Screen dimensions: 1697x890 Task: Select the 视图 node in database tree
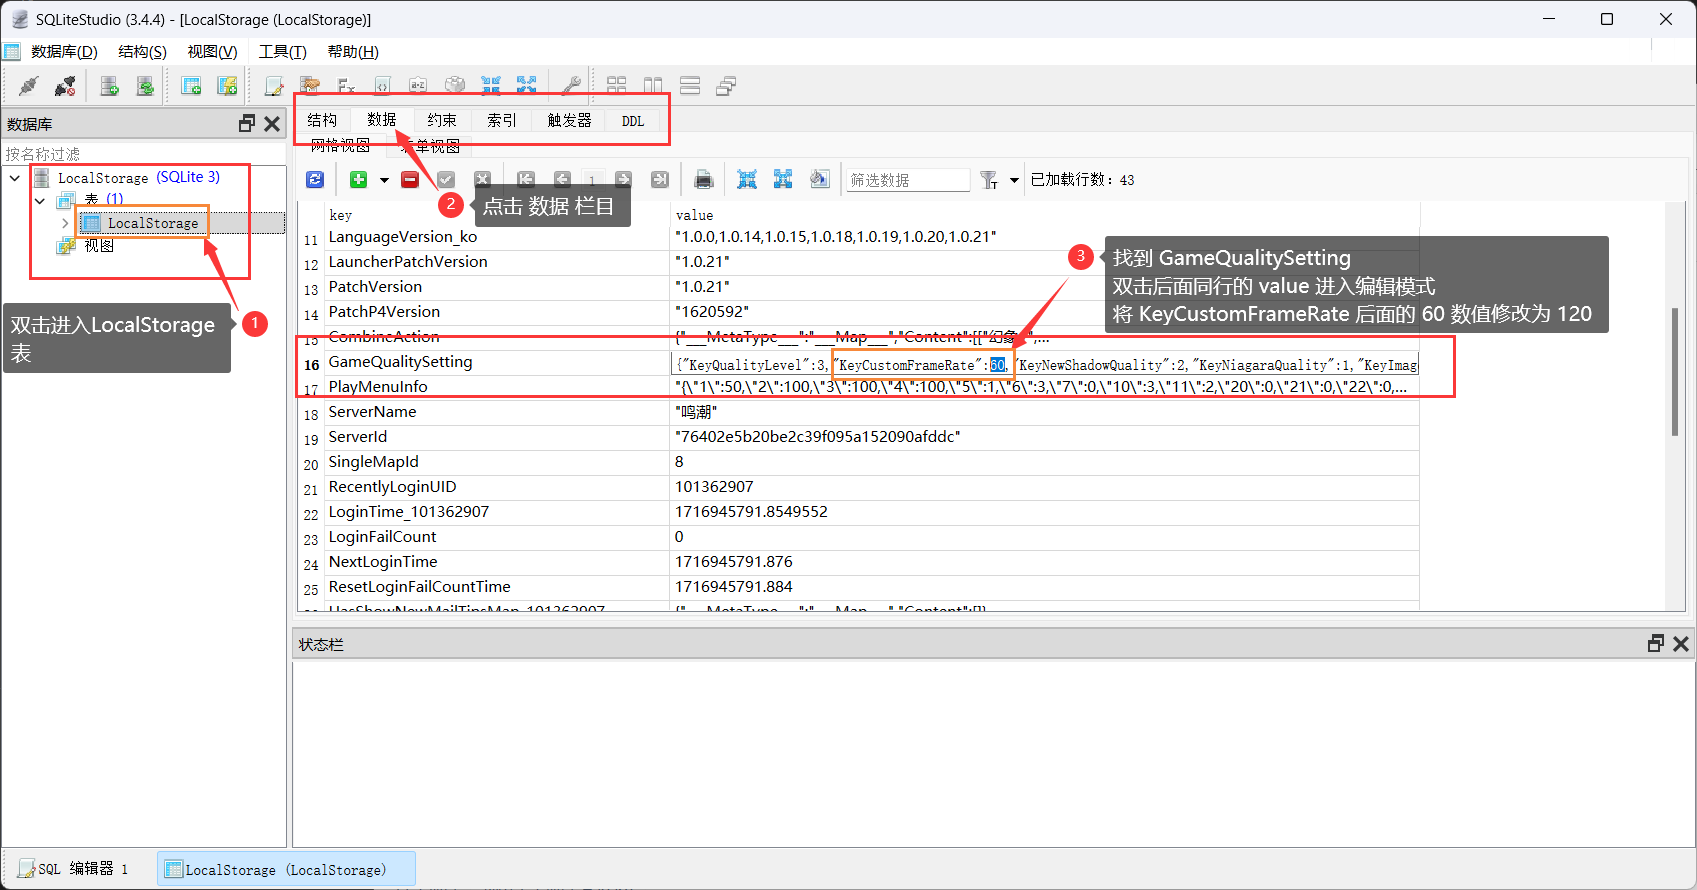pos(99,246)
